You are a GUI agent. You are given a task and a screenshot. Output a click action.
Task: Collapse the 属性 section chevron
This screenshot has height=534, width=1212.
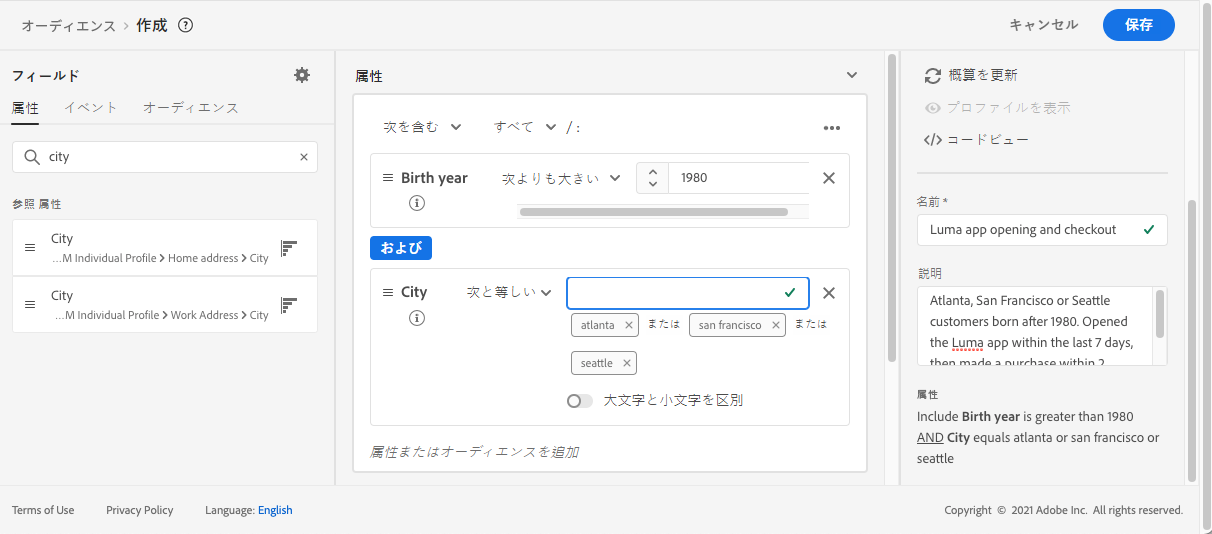pyautogui.click(x=852, y=75)
